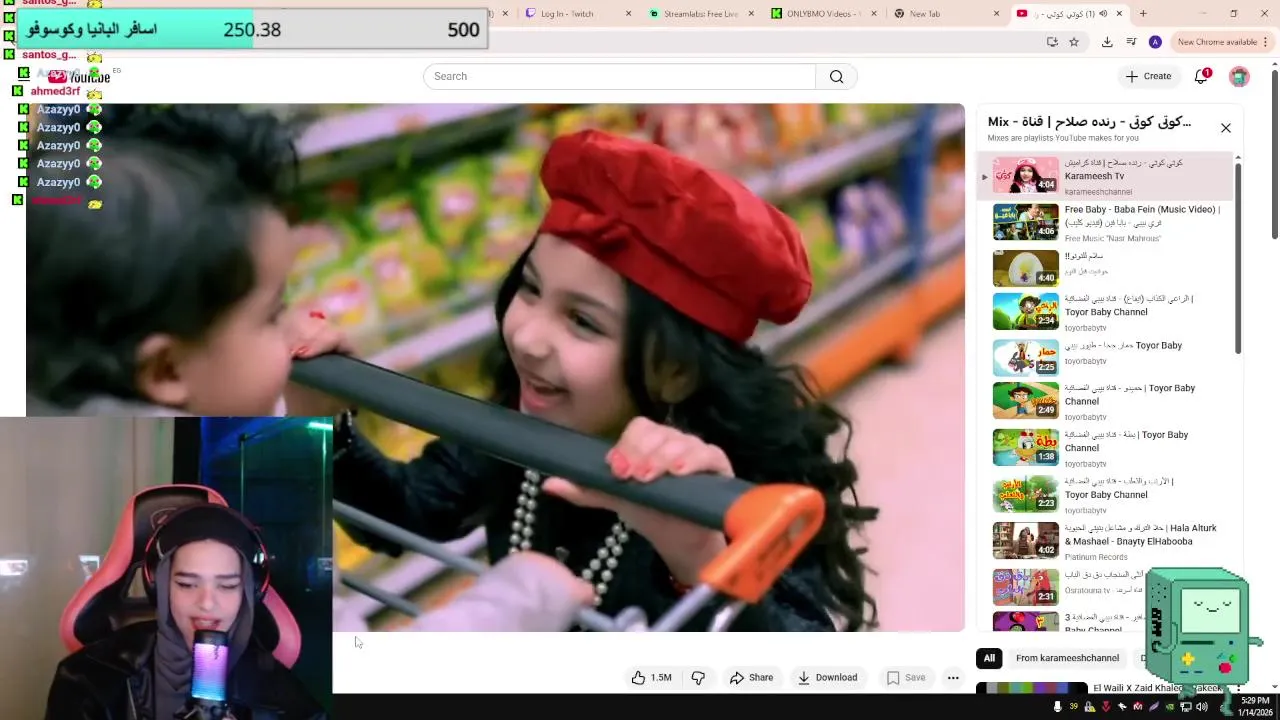1280x720 pixels.
Task: Click the Create button
Action: [x=1148, y=76]
